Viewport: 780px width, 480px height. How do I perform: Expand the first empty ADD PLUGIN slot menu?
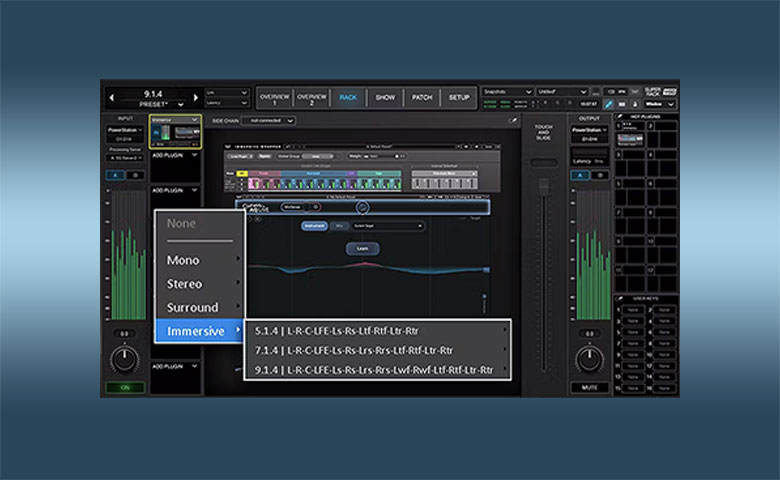[x=175, y=156]
